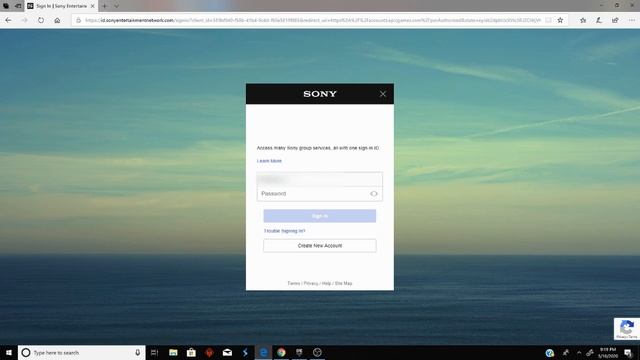Open the taskbar clock and date
The width and height of the screenshot is (640, 360).
click(x=608, y=353)
